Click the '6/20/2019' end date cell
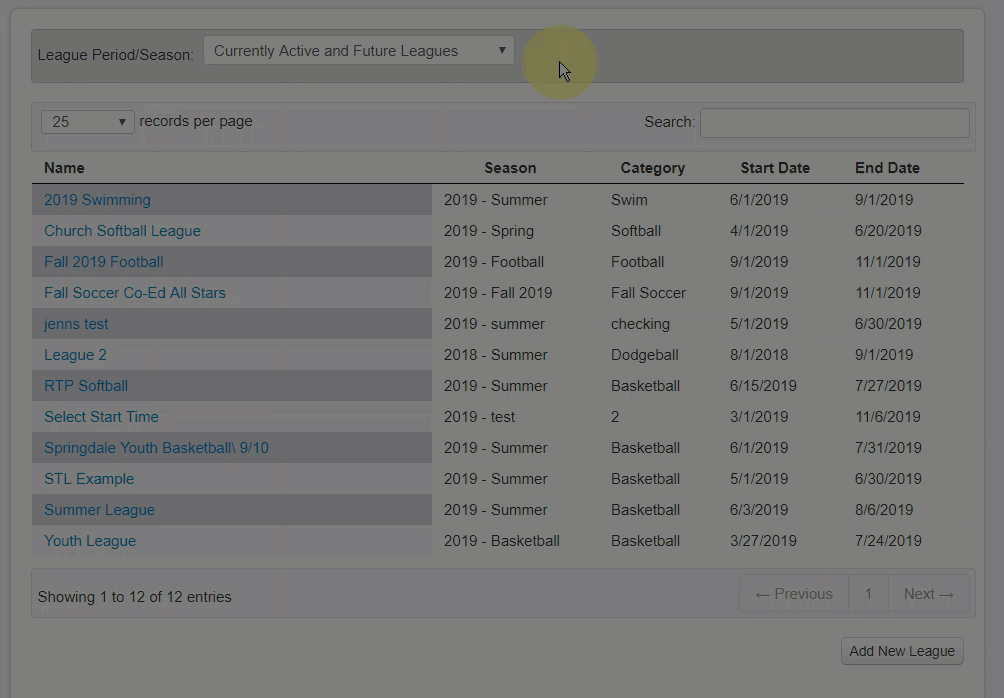 coord(888,231)
